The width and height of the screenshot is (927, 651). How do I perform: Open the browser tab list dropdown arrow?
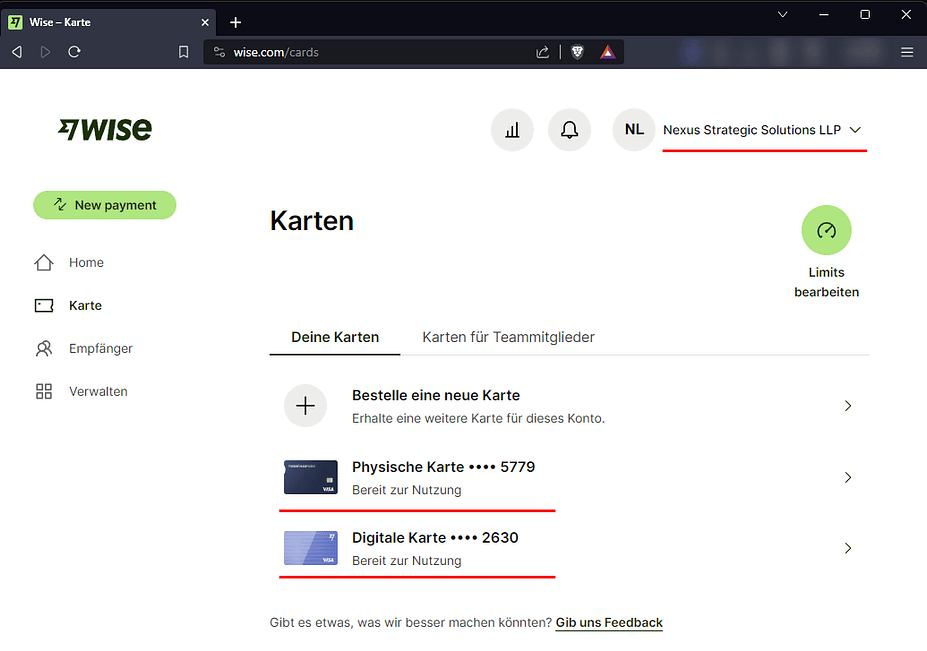click(782, 14)
